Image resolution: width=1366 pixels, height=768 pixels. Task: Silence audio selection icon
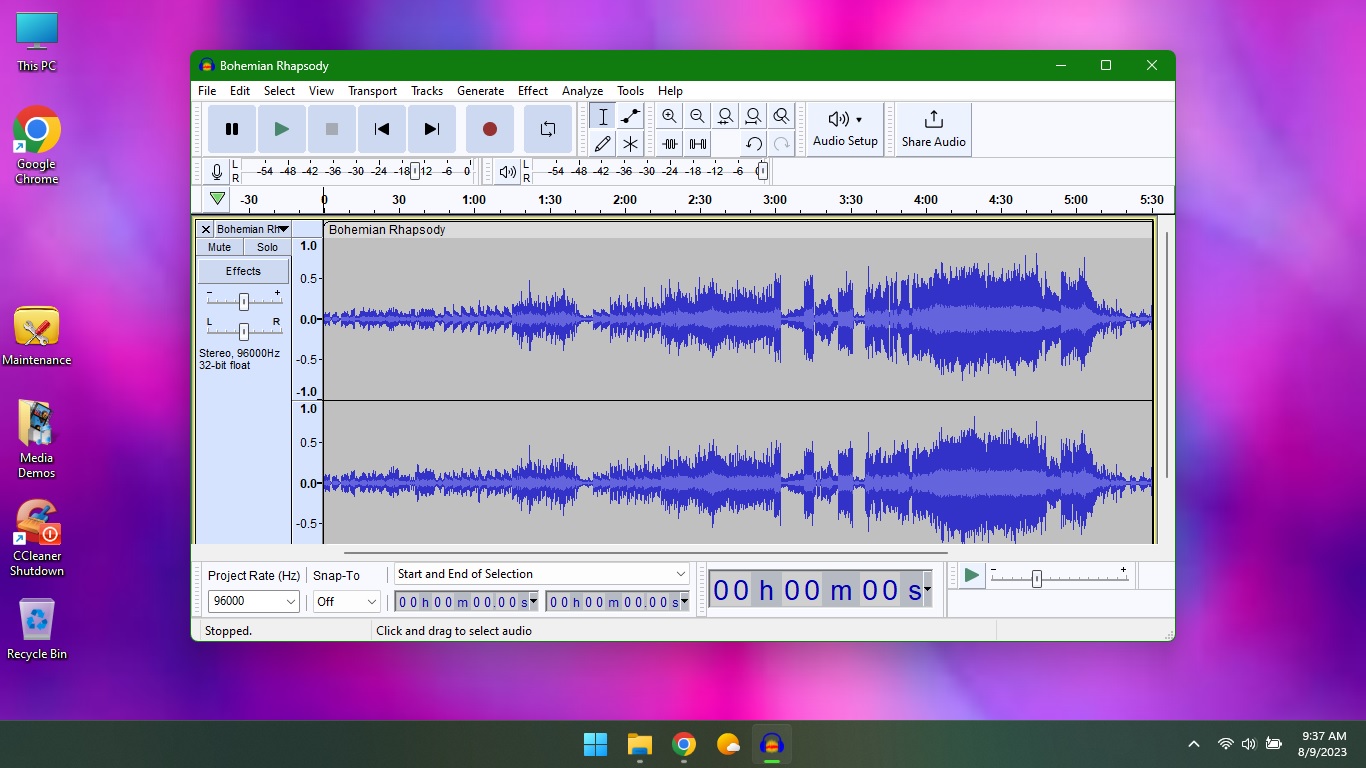point(698,144)
